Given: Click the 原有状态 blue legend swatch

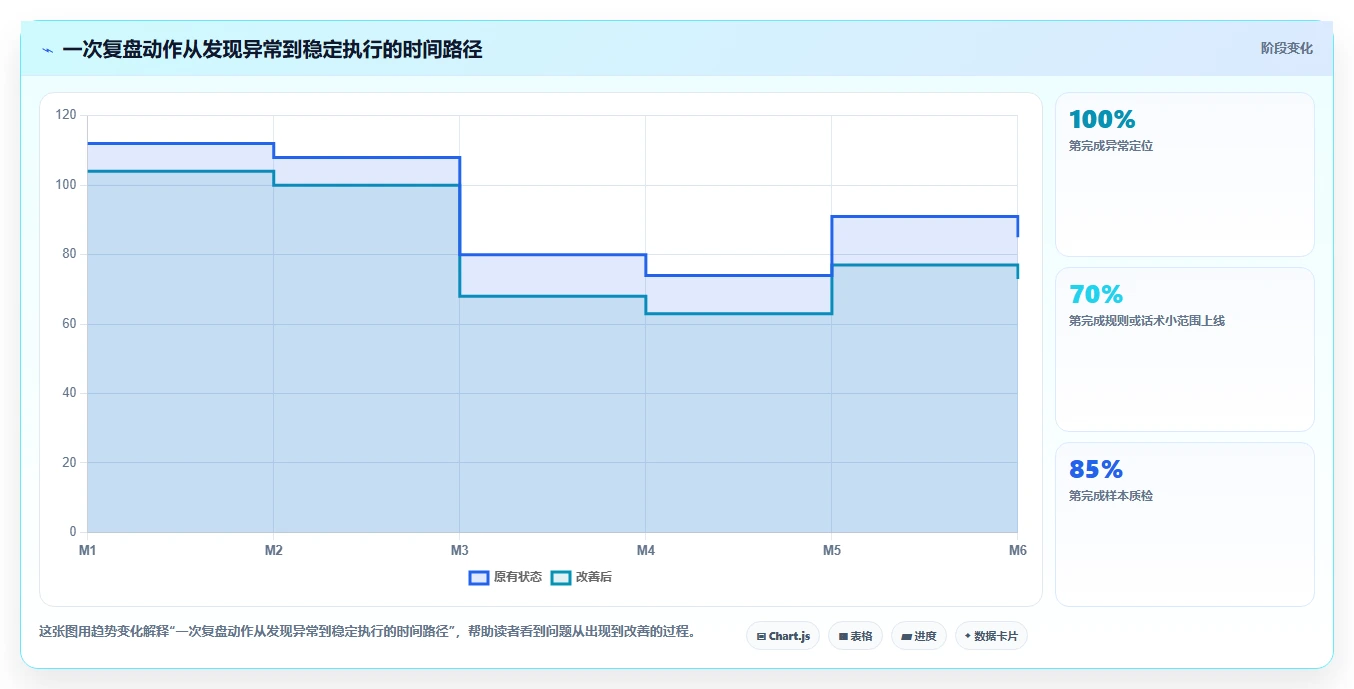Looking at the screenshot, I should (x=479, y=577).
